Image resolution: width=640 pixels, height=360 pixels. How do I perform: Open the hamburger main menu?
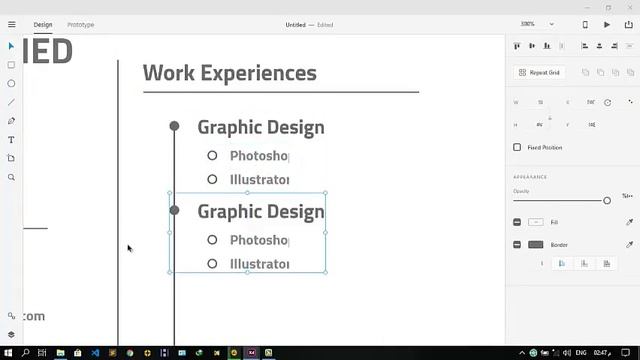(12, 24)
